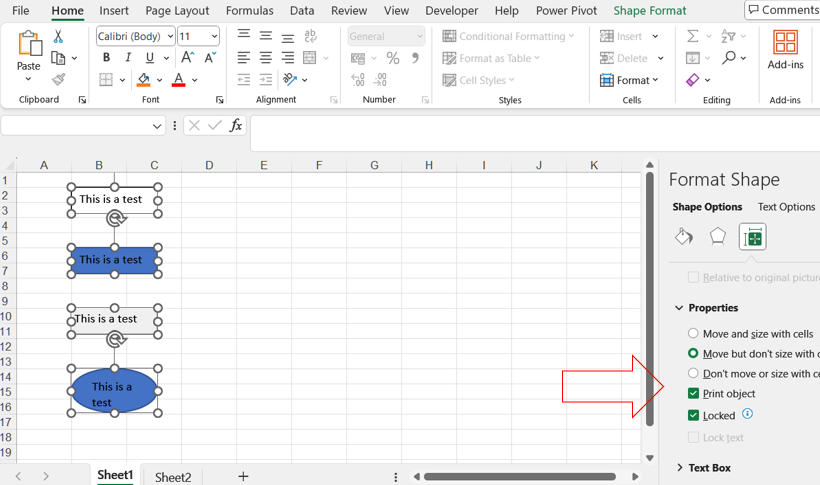Click the Increase Font Size icon

tap(187, 58)
